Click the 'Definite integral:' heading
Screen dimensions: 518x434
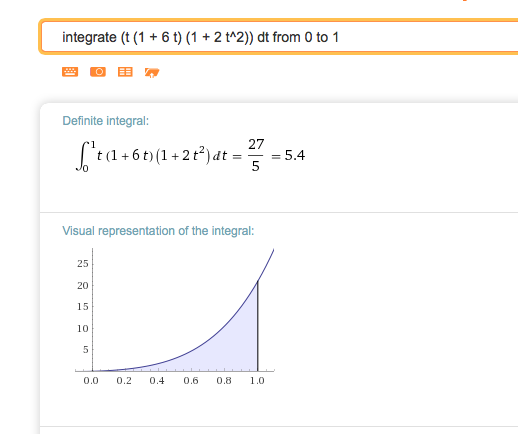point(106,121)
